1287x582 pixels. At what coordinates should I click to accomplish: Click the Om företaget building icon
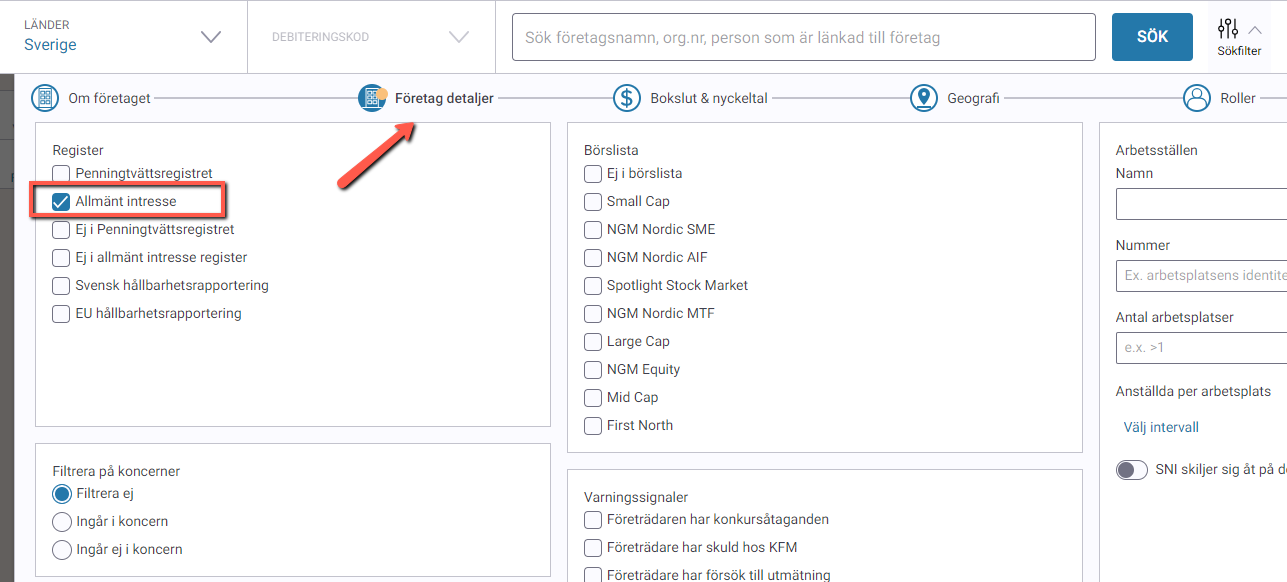45,98
